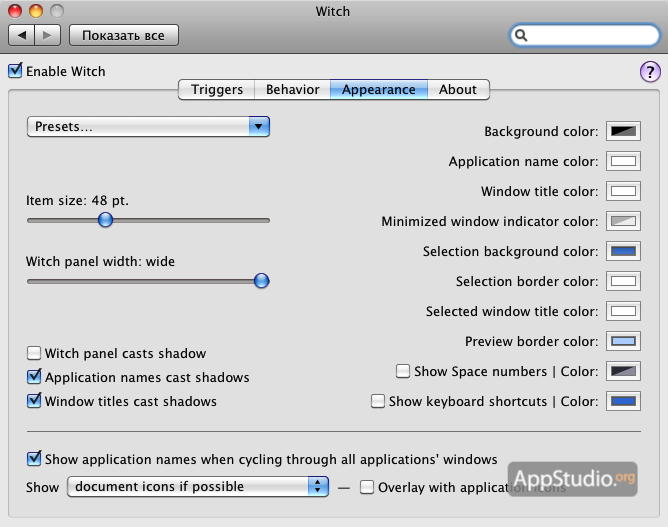Open the About tab
The height and width of the screenshot is (527, 668).
point(458,89)
